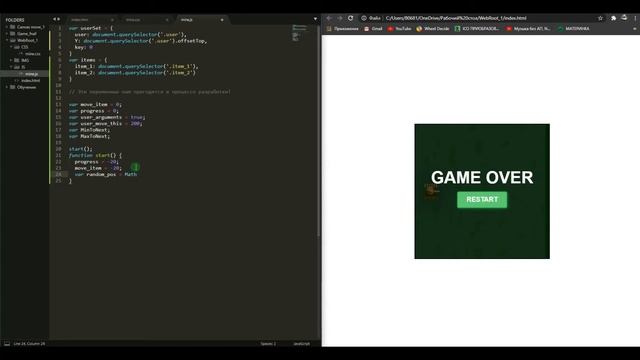Click 'var userSet' on line 1
Image resolution: width=640 pixels, height=360 pixels.
click(x=85, y=28)
